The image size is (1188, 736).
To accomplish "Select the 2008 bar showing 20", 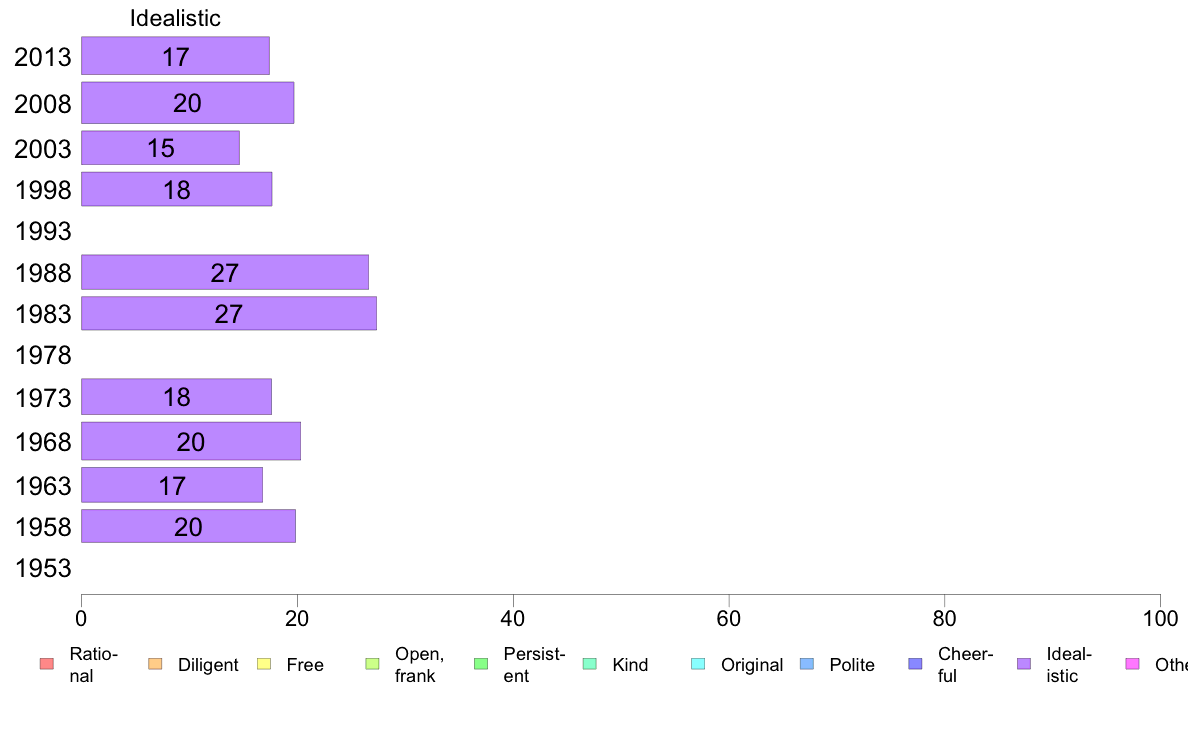I will pyautogui.click(x=187, y=102).
